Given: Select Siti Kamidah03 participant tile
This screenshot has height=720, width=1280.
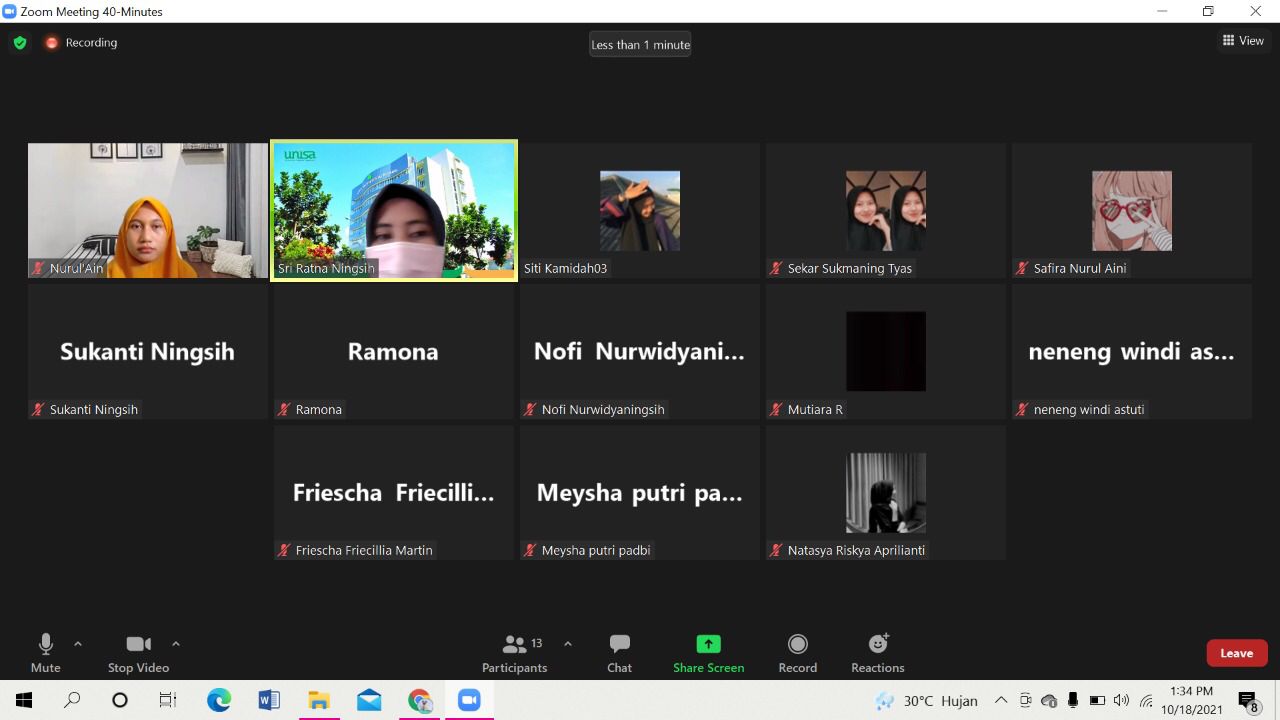Looking at the screenshot, I should (640, 210).
